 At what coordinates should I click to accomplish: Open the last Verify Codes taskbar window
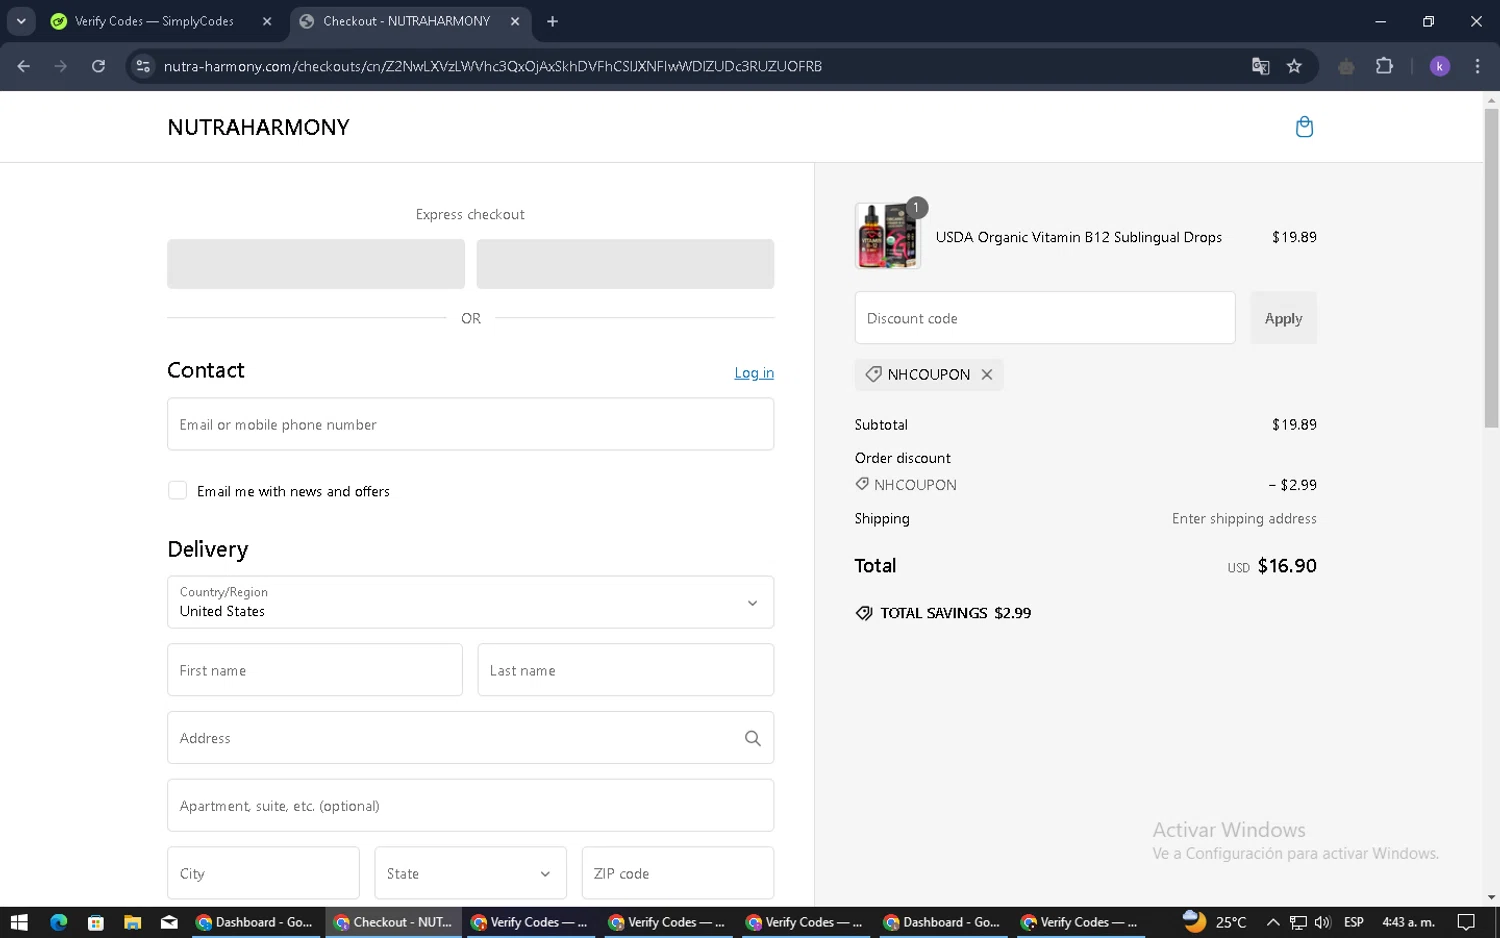1080,922
